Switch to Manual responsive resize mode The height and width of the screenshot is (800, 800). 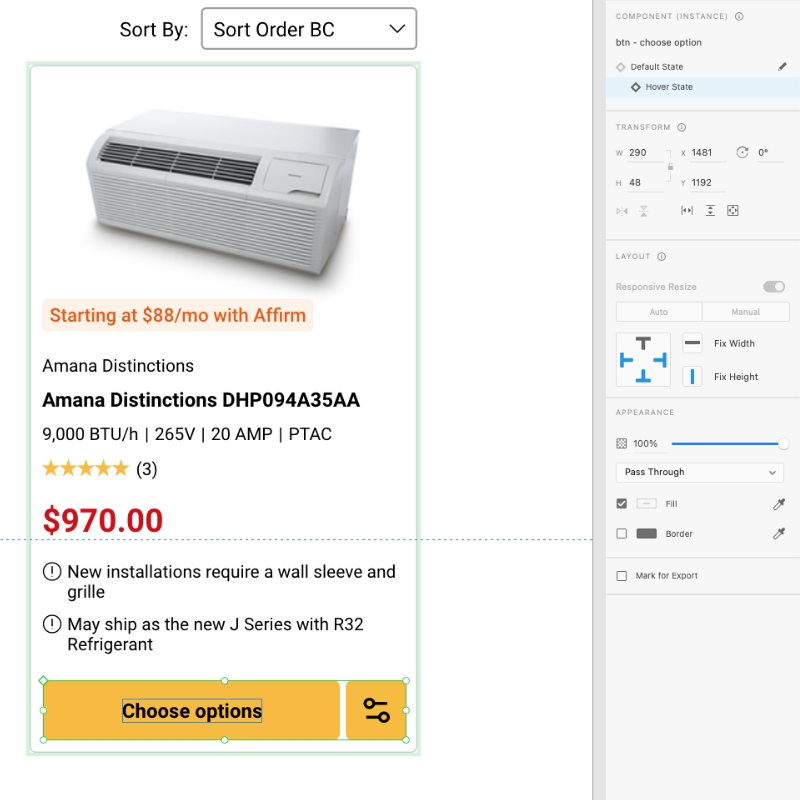[746, 311]
